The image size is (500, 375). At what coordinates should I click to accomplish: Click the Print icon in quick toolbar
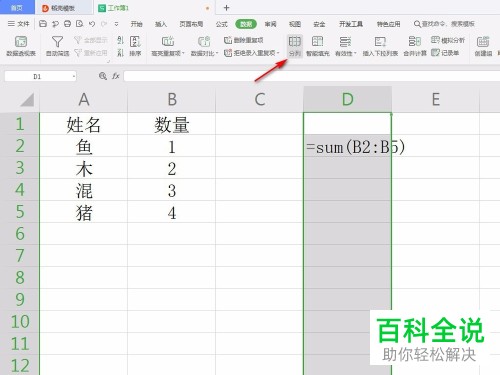point(67,24)
